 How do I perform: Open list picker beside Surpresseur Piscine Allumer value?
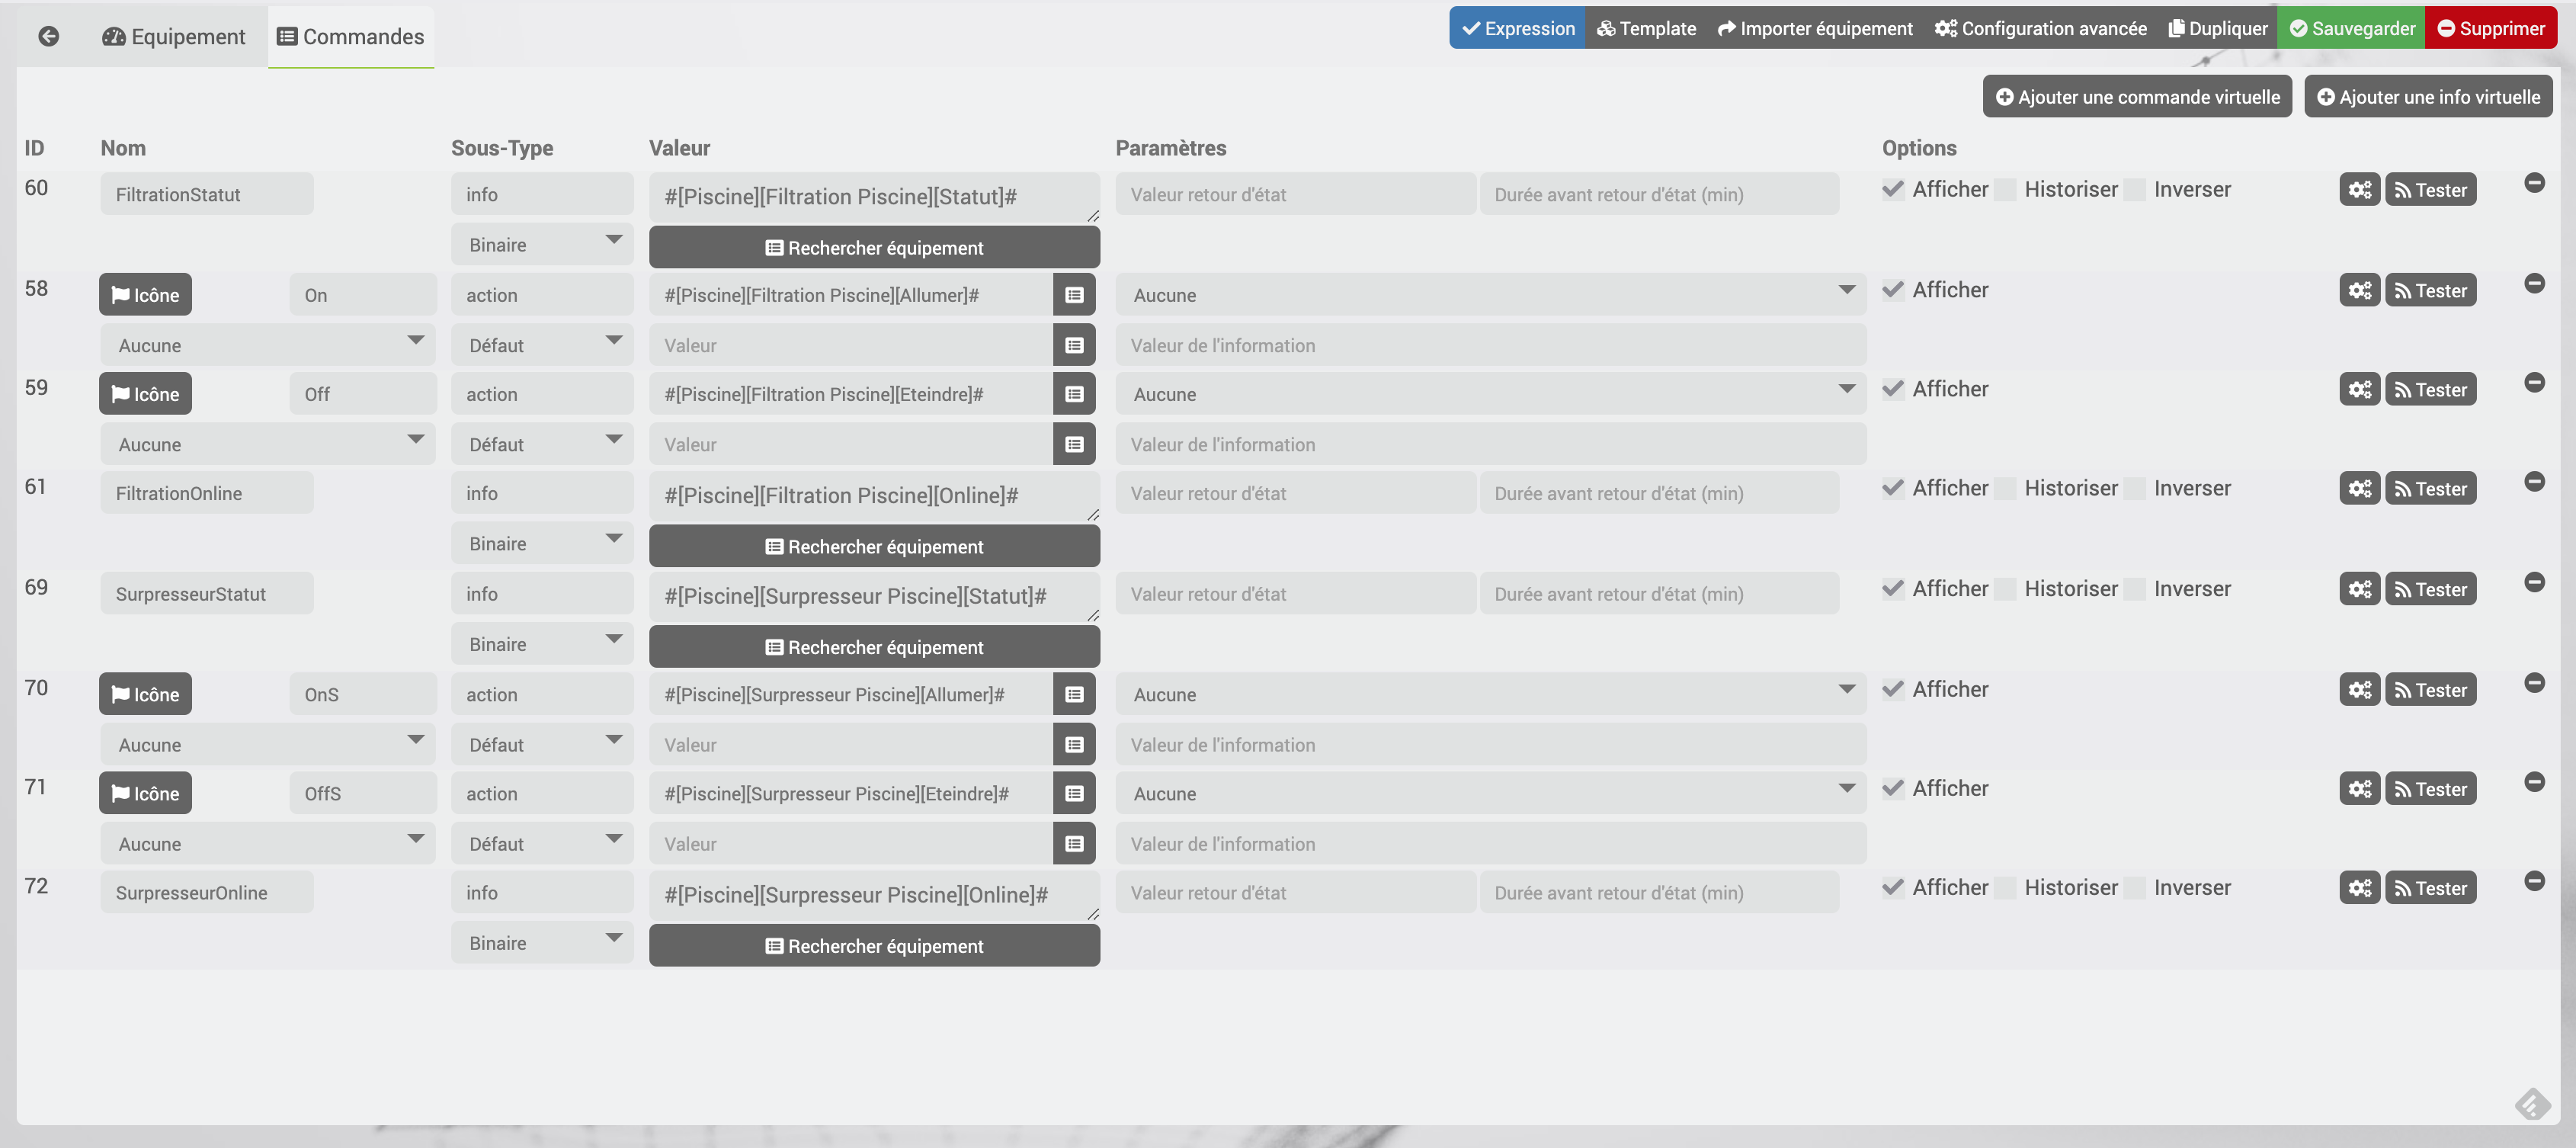tap(1074, 694)
